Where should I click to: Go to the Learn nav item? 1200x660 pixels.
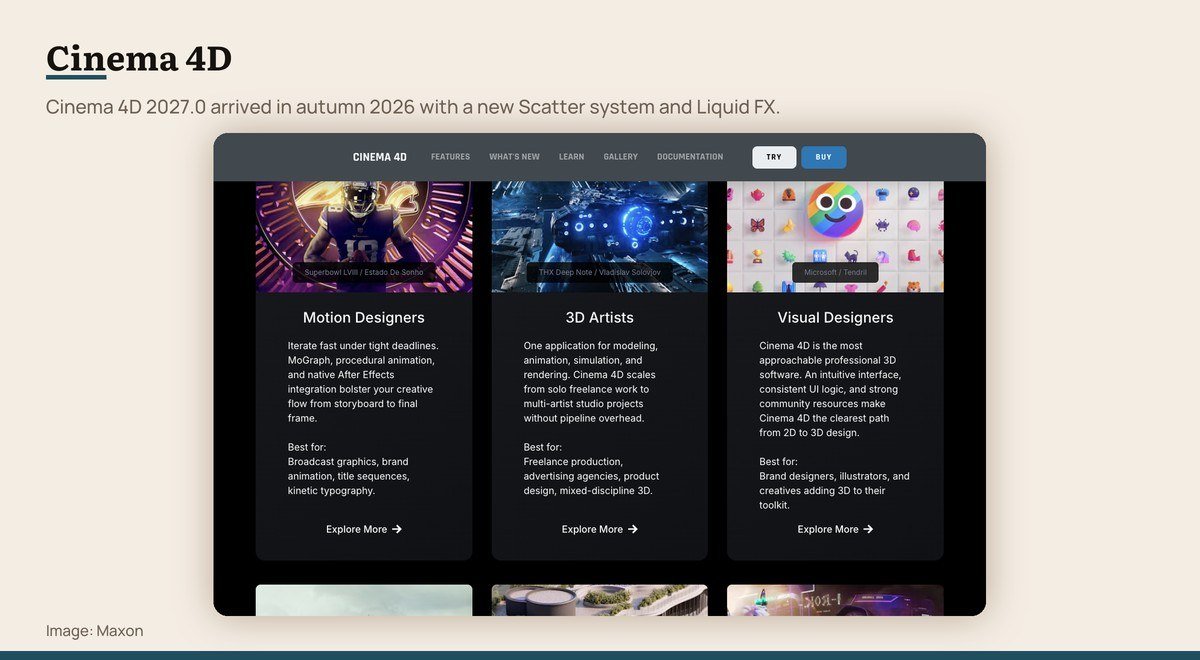point(572,157)
